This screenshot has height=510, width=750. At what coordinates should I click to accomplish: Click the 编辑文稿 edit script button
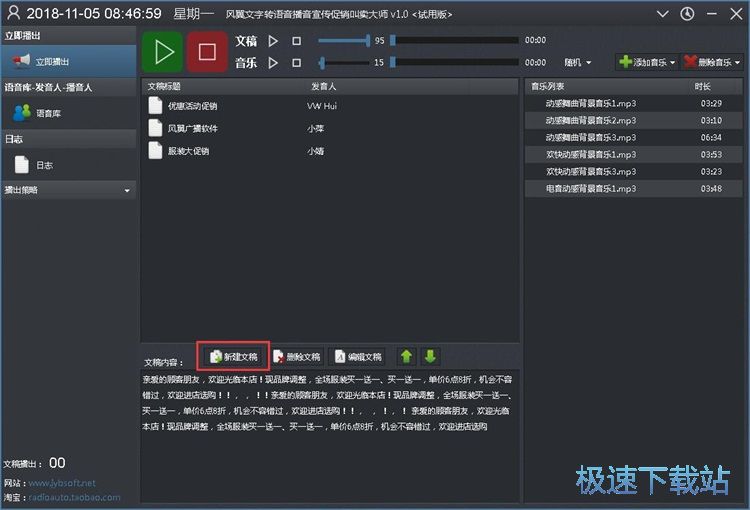pos(358,356)
